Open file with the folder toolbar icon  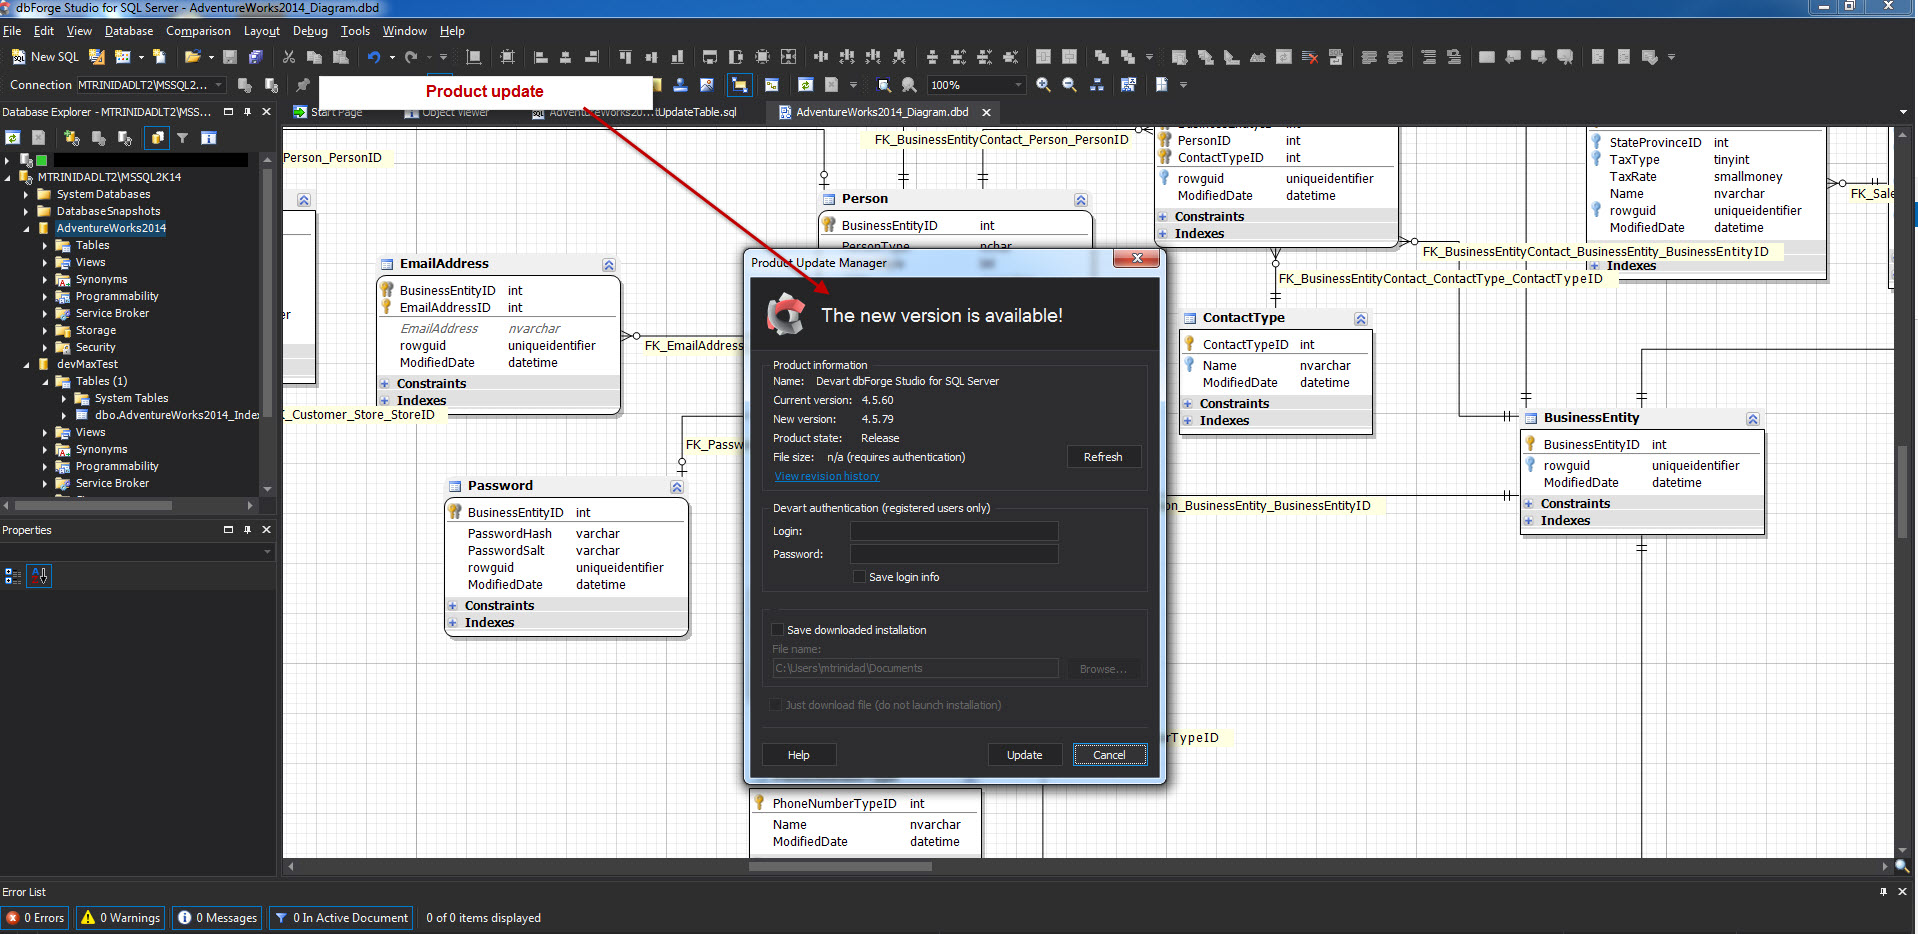click(x=192, y=57)
